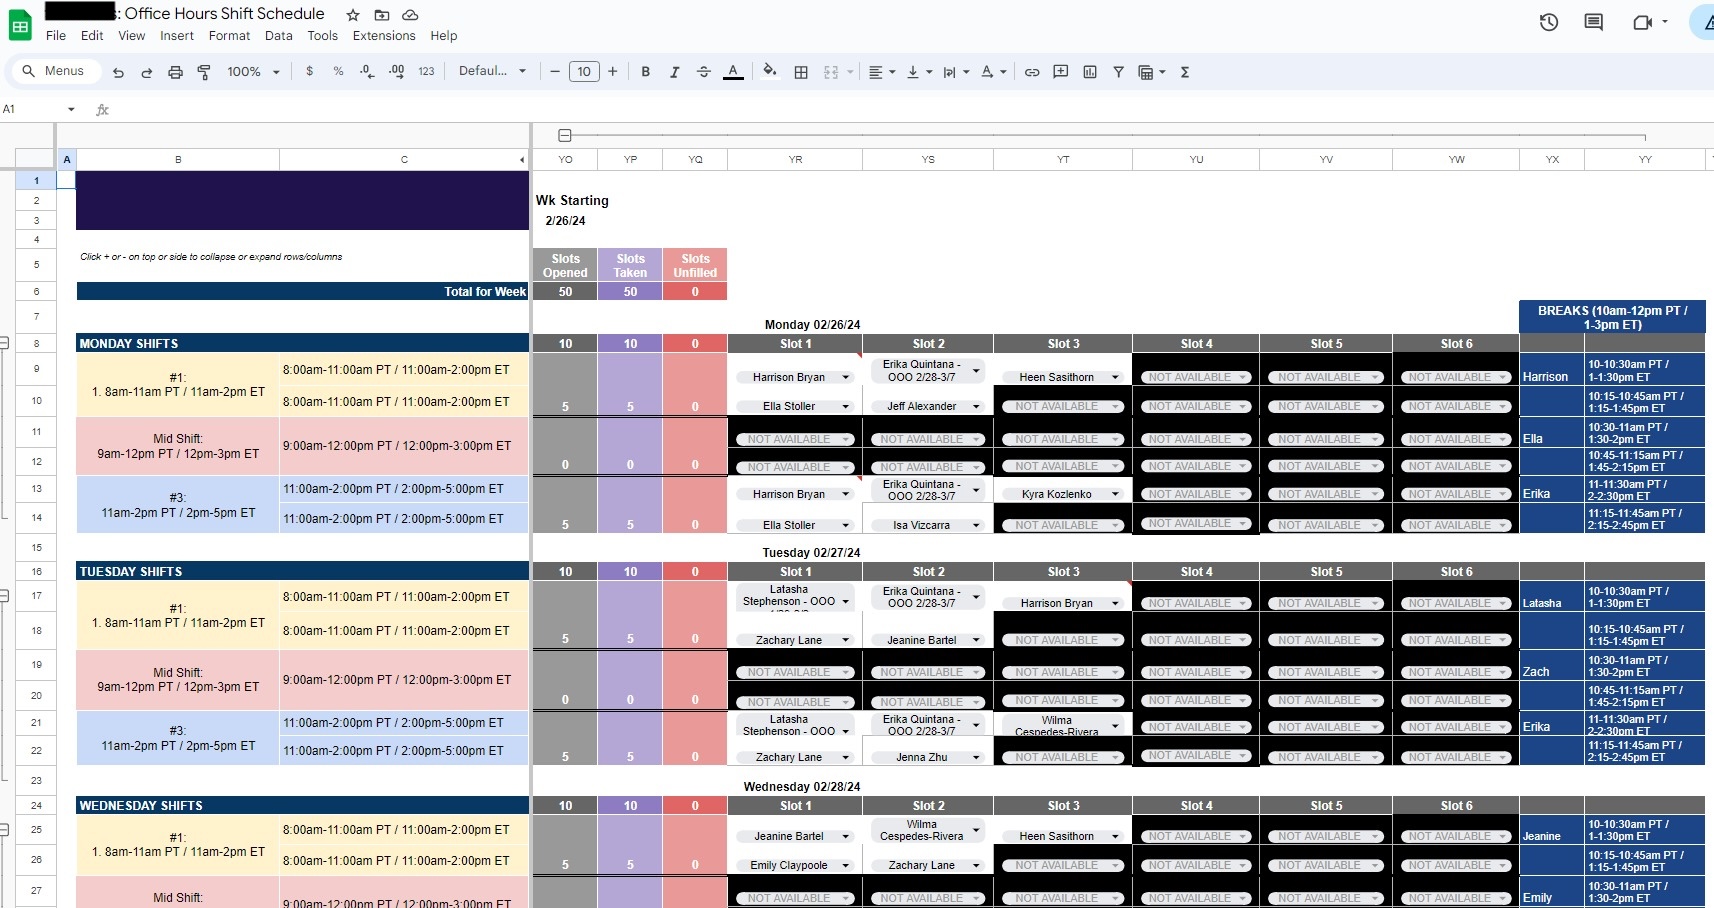The height and width of the screenshot is (908, 1714).
Task: Open version history
Action: [x=1549, y=22]
